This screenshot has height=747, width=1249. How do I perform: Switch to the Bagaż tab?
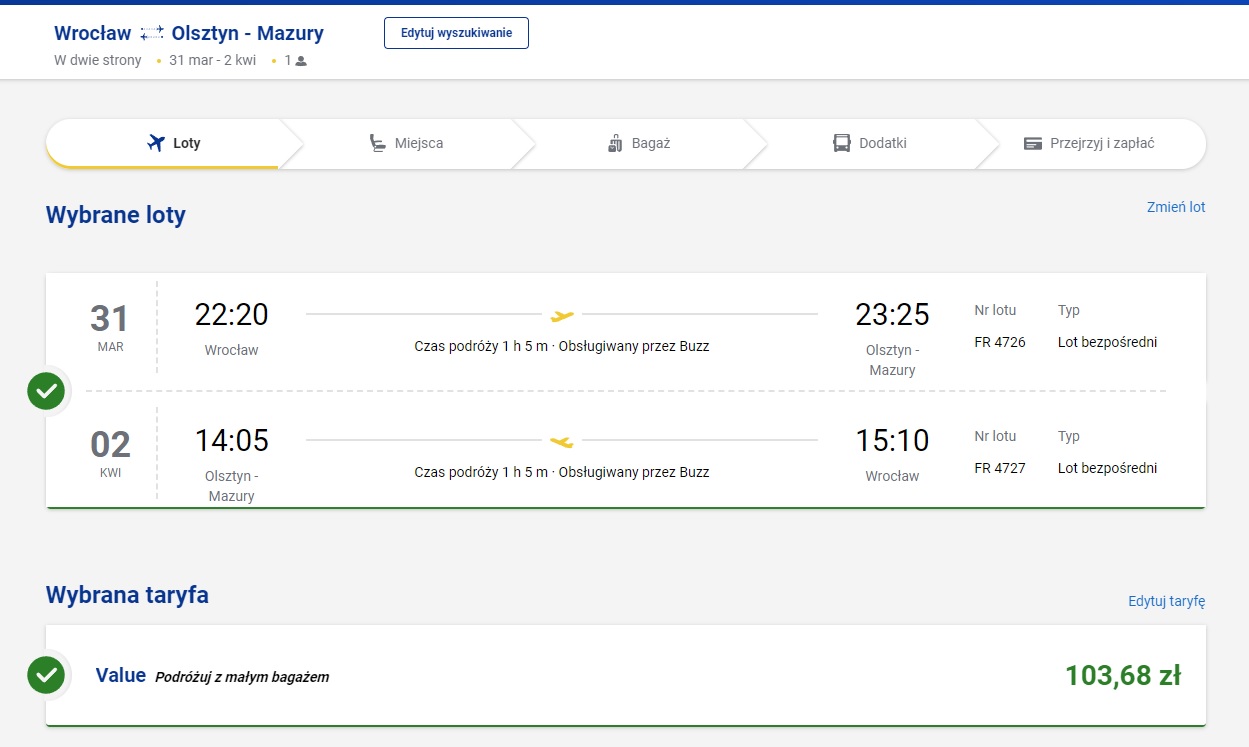(x=638, y=143)
